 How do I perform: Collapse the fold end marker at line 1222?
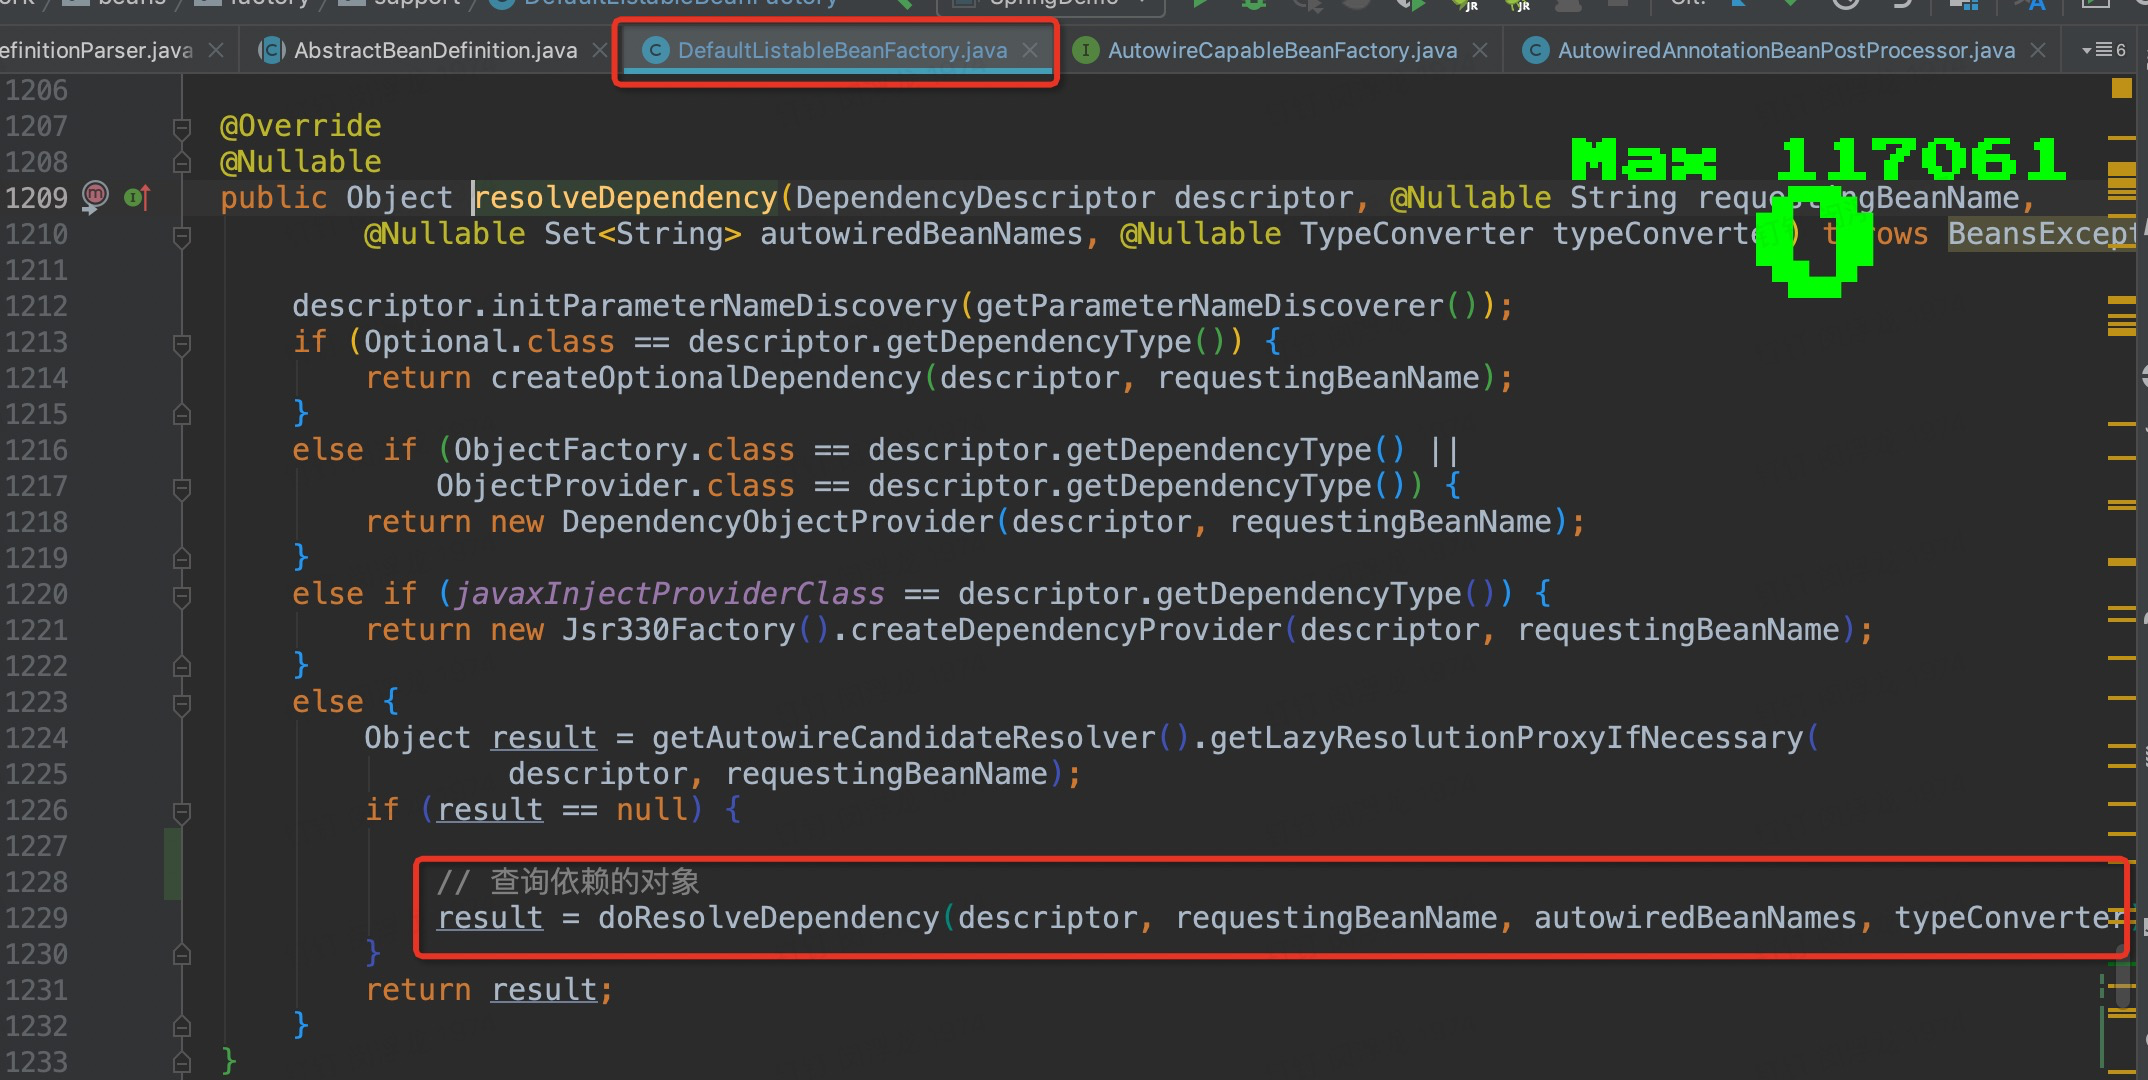click(x=182, y=666)
